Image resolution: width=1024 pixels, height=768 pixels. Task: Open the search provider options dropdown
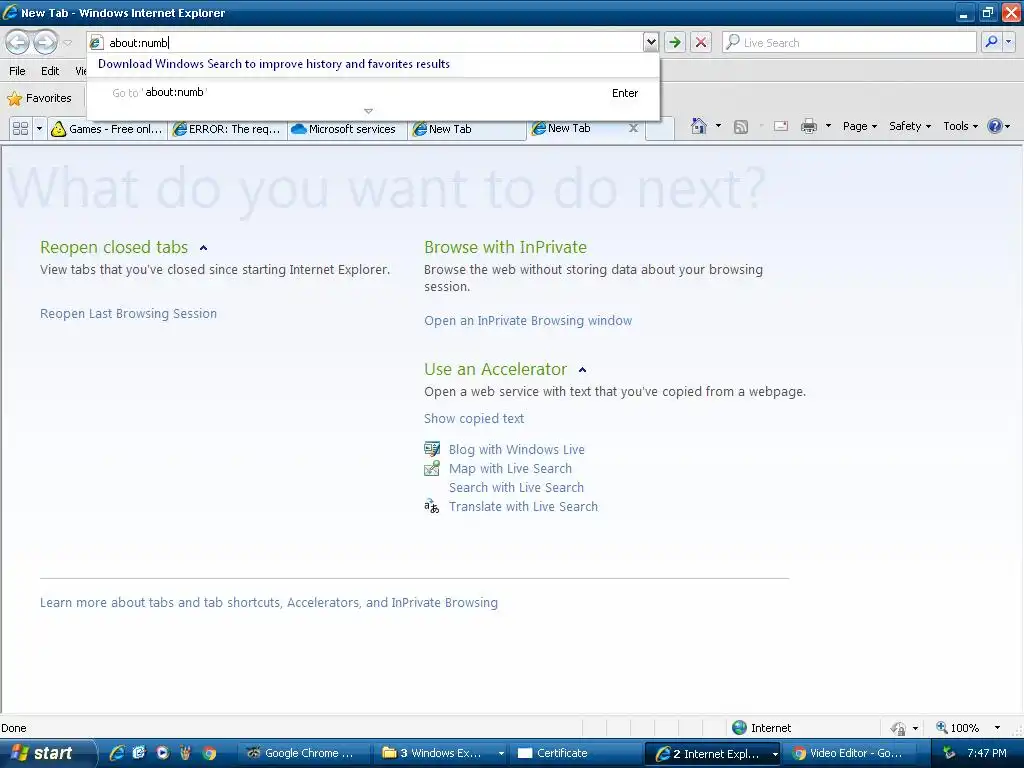tap(1008, 43)
